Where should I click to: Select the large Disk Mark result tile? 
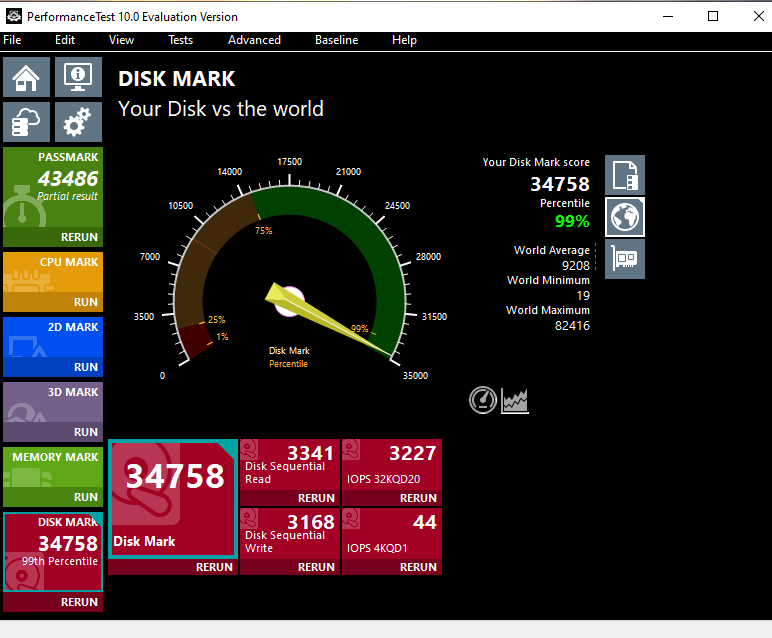coord(173,499)
